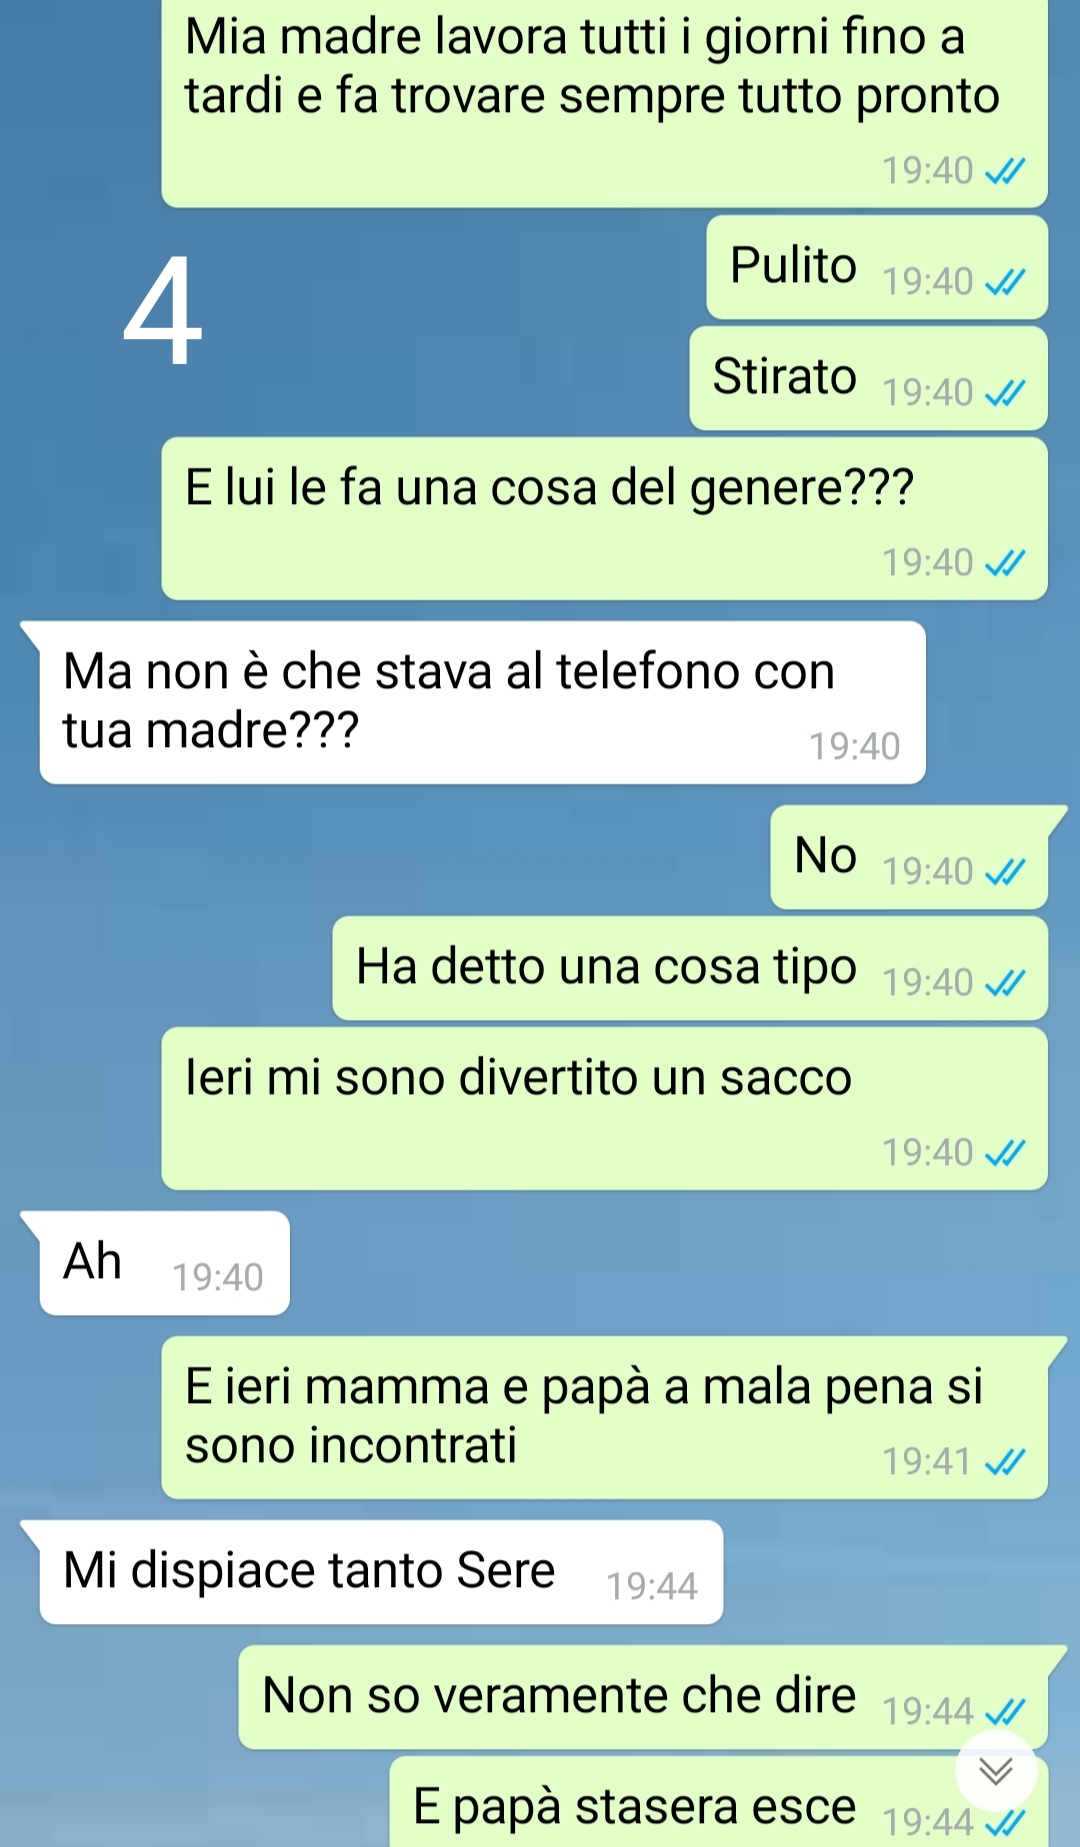Tap the 19:44 timestamp on 'Mi dispiace tanto Sere'
The image size is (1080, 1847).
[652, 1586]
